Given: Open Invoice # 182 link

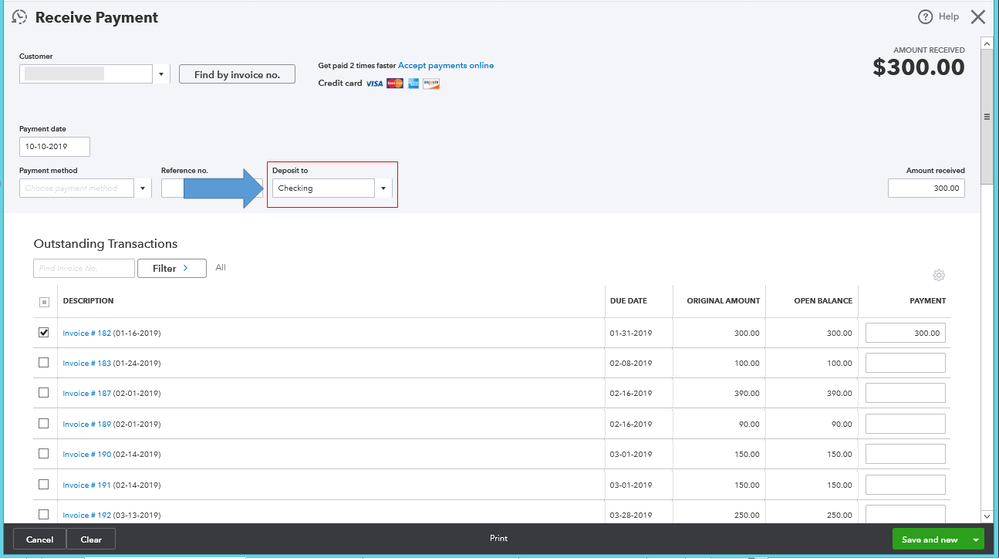Looking at the screenshot, I should tap(87, 333).
